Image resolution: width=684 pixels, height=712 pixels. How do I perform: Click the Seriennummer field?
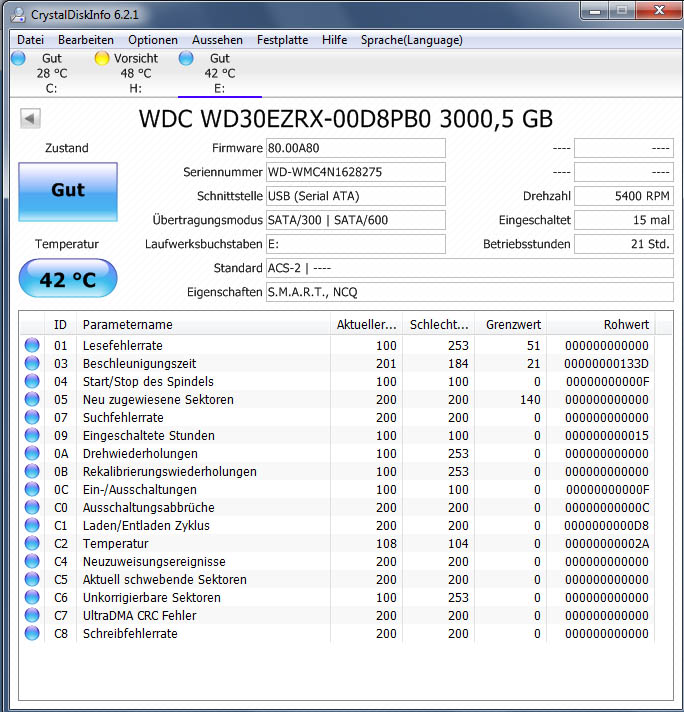pos(356,172)
